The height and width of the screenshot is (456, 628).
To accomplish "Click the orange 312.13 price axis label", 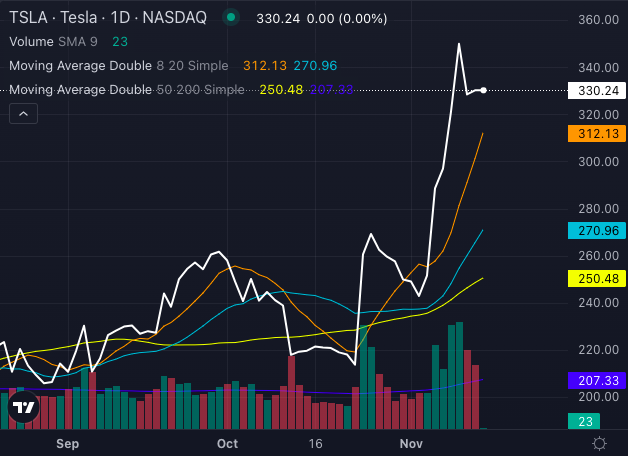I will point(595,133).
